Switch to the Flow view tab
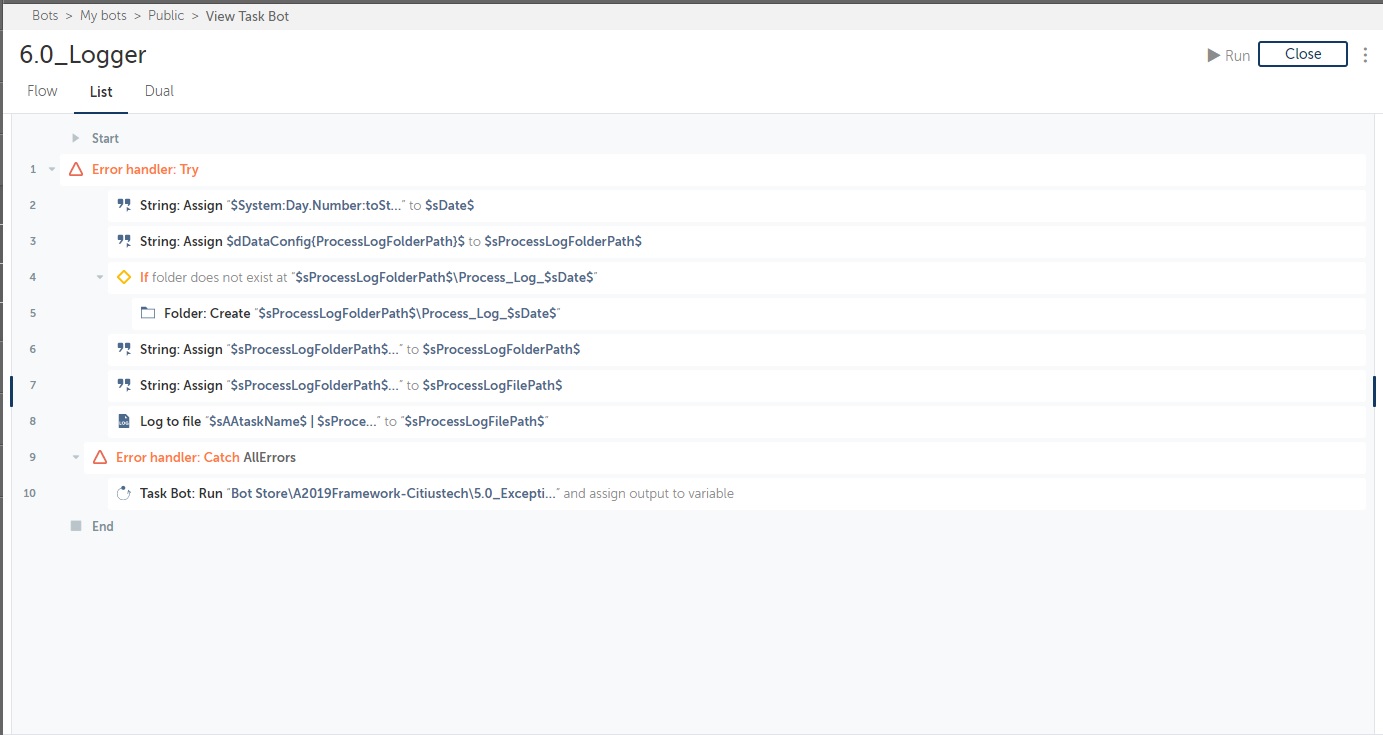 pos(42,91)
